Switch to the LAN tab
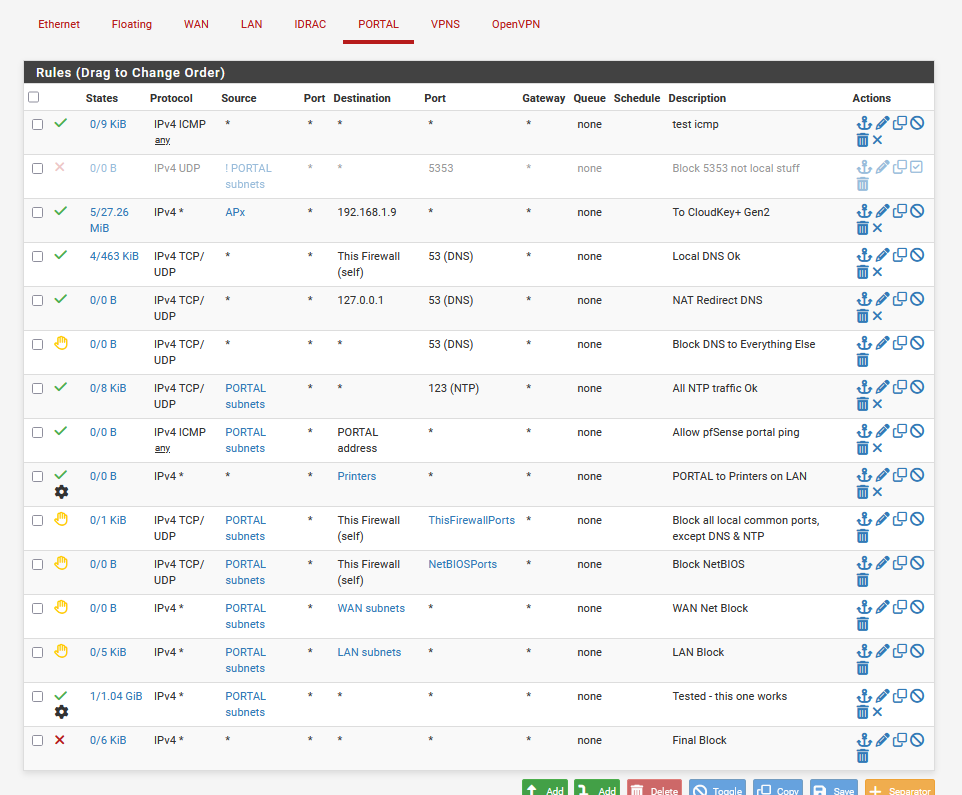The width and height of the screenshot is (962, 795). coord(252,24)
